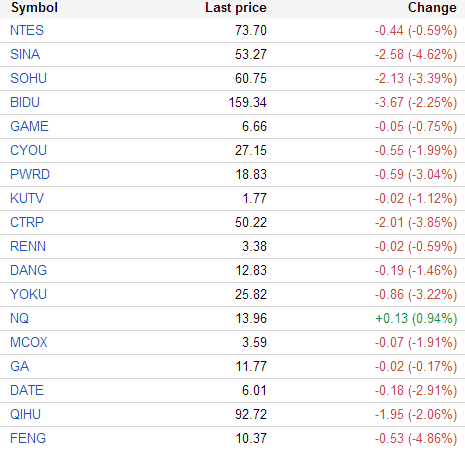
Task: Open the NTES stock symbol link
Action: 27,30
